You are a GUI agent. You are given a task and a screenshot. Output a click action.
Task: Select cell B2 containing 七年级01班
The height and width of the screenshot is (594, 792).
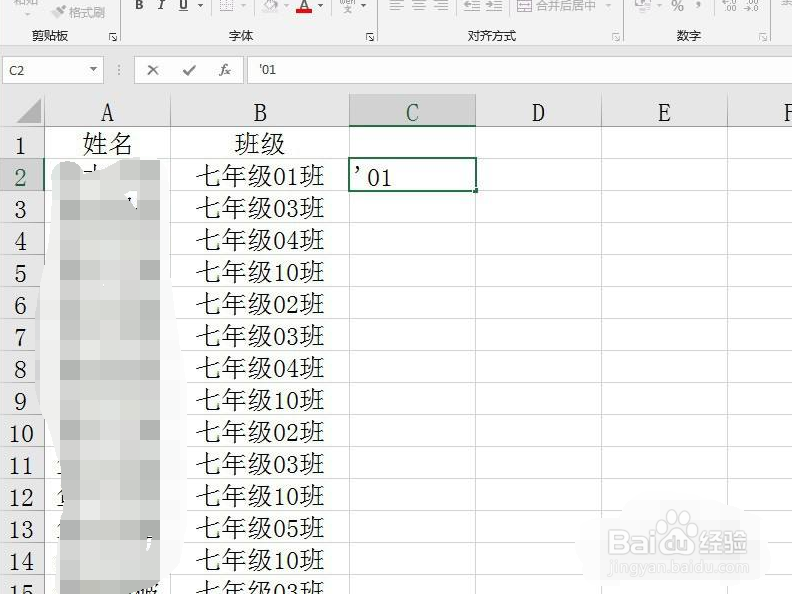pyautogui.click(x=260, y=176)
